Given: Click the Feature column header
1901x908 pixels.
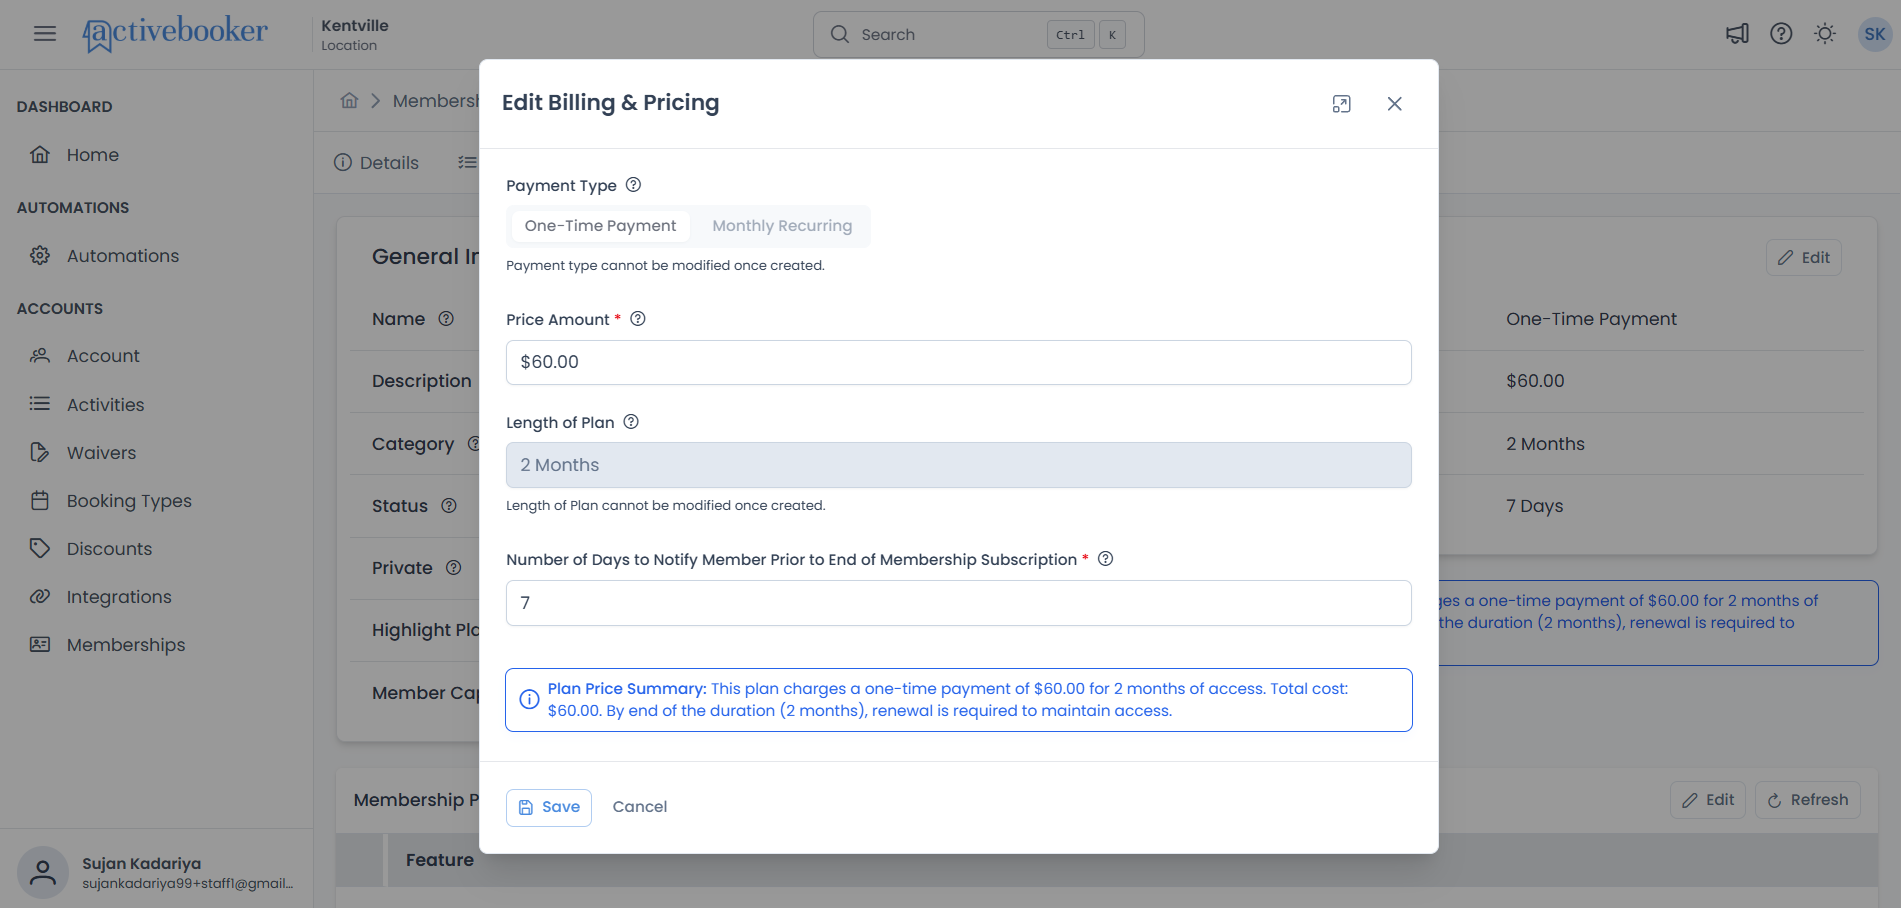Looking at the screenshot, I should pos(440,860).
